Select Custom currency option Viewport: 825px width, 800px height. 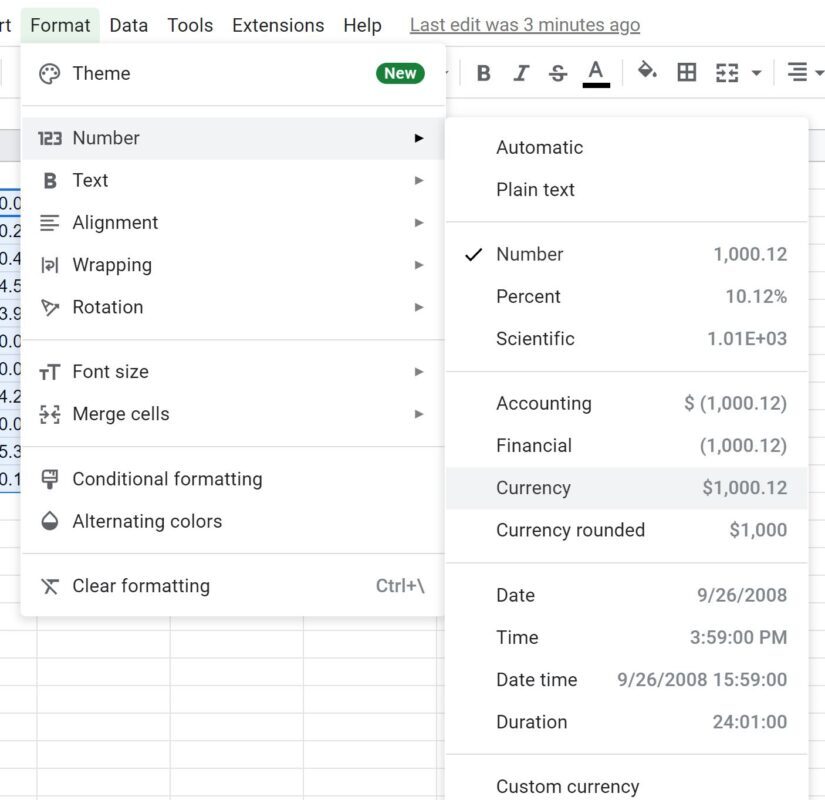(627, 786)
